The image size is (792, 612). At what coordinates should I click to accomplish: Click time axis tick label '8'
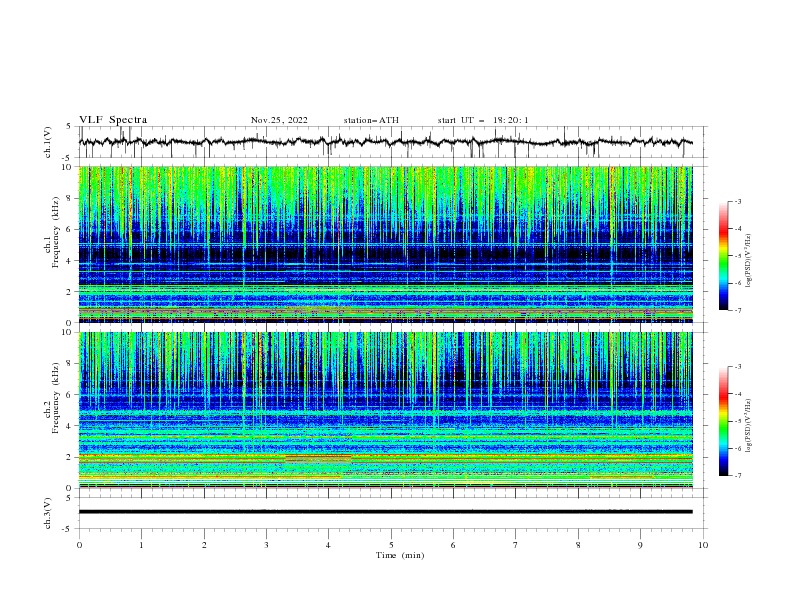tap(578, 545)
